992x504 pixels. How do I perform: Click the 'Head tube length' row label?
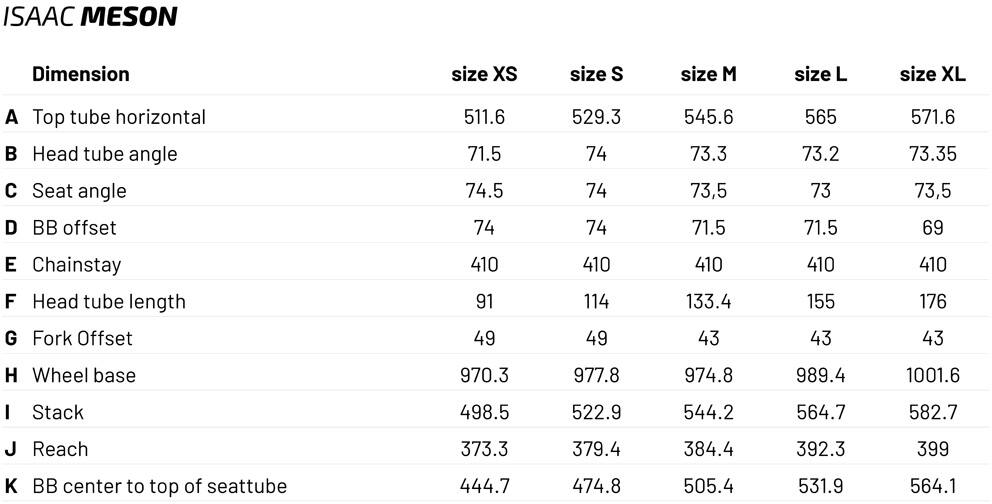click(108, 302)
